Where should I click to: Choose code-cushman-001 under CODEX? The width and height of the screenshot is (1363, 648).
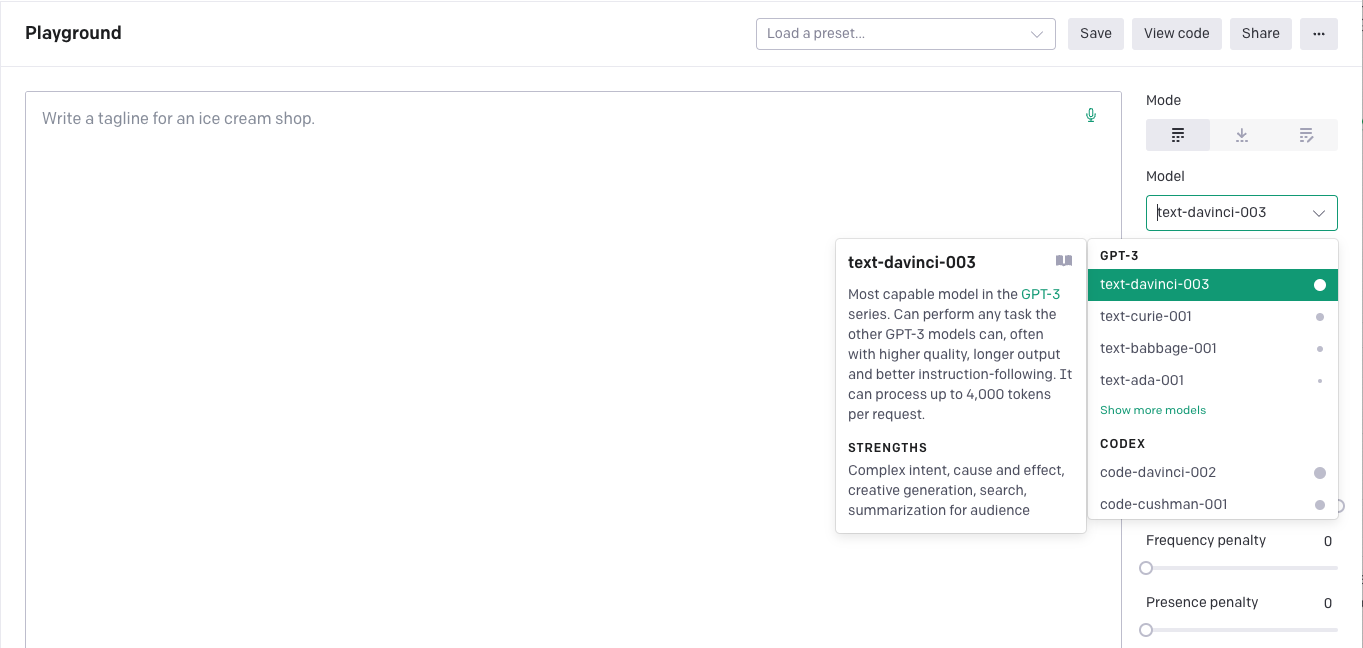coord(1163,504)
